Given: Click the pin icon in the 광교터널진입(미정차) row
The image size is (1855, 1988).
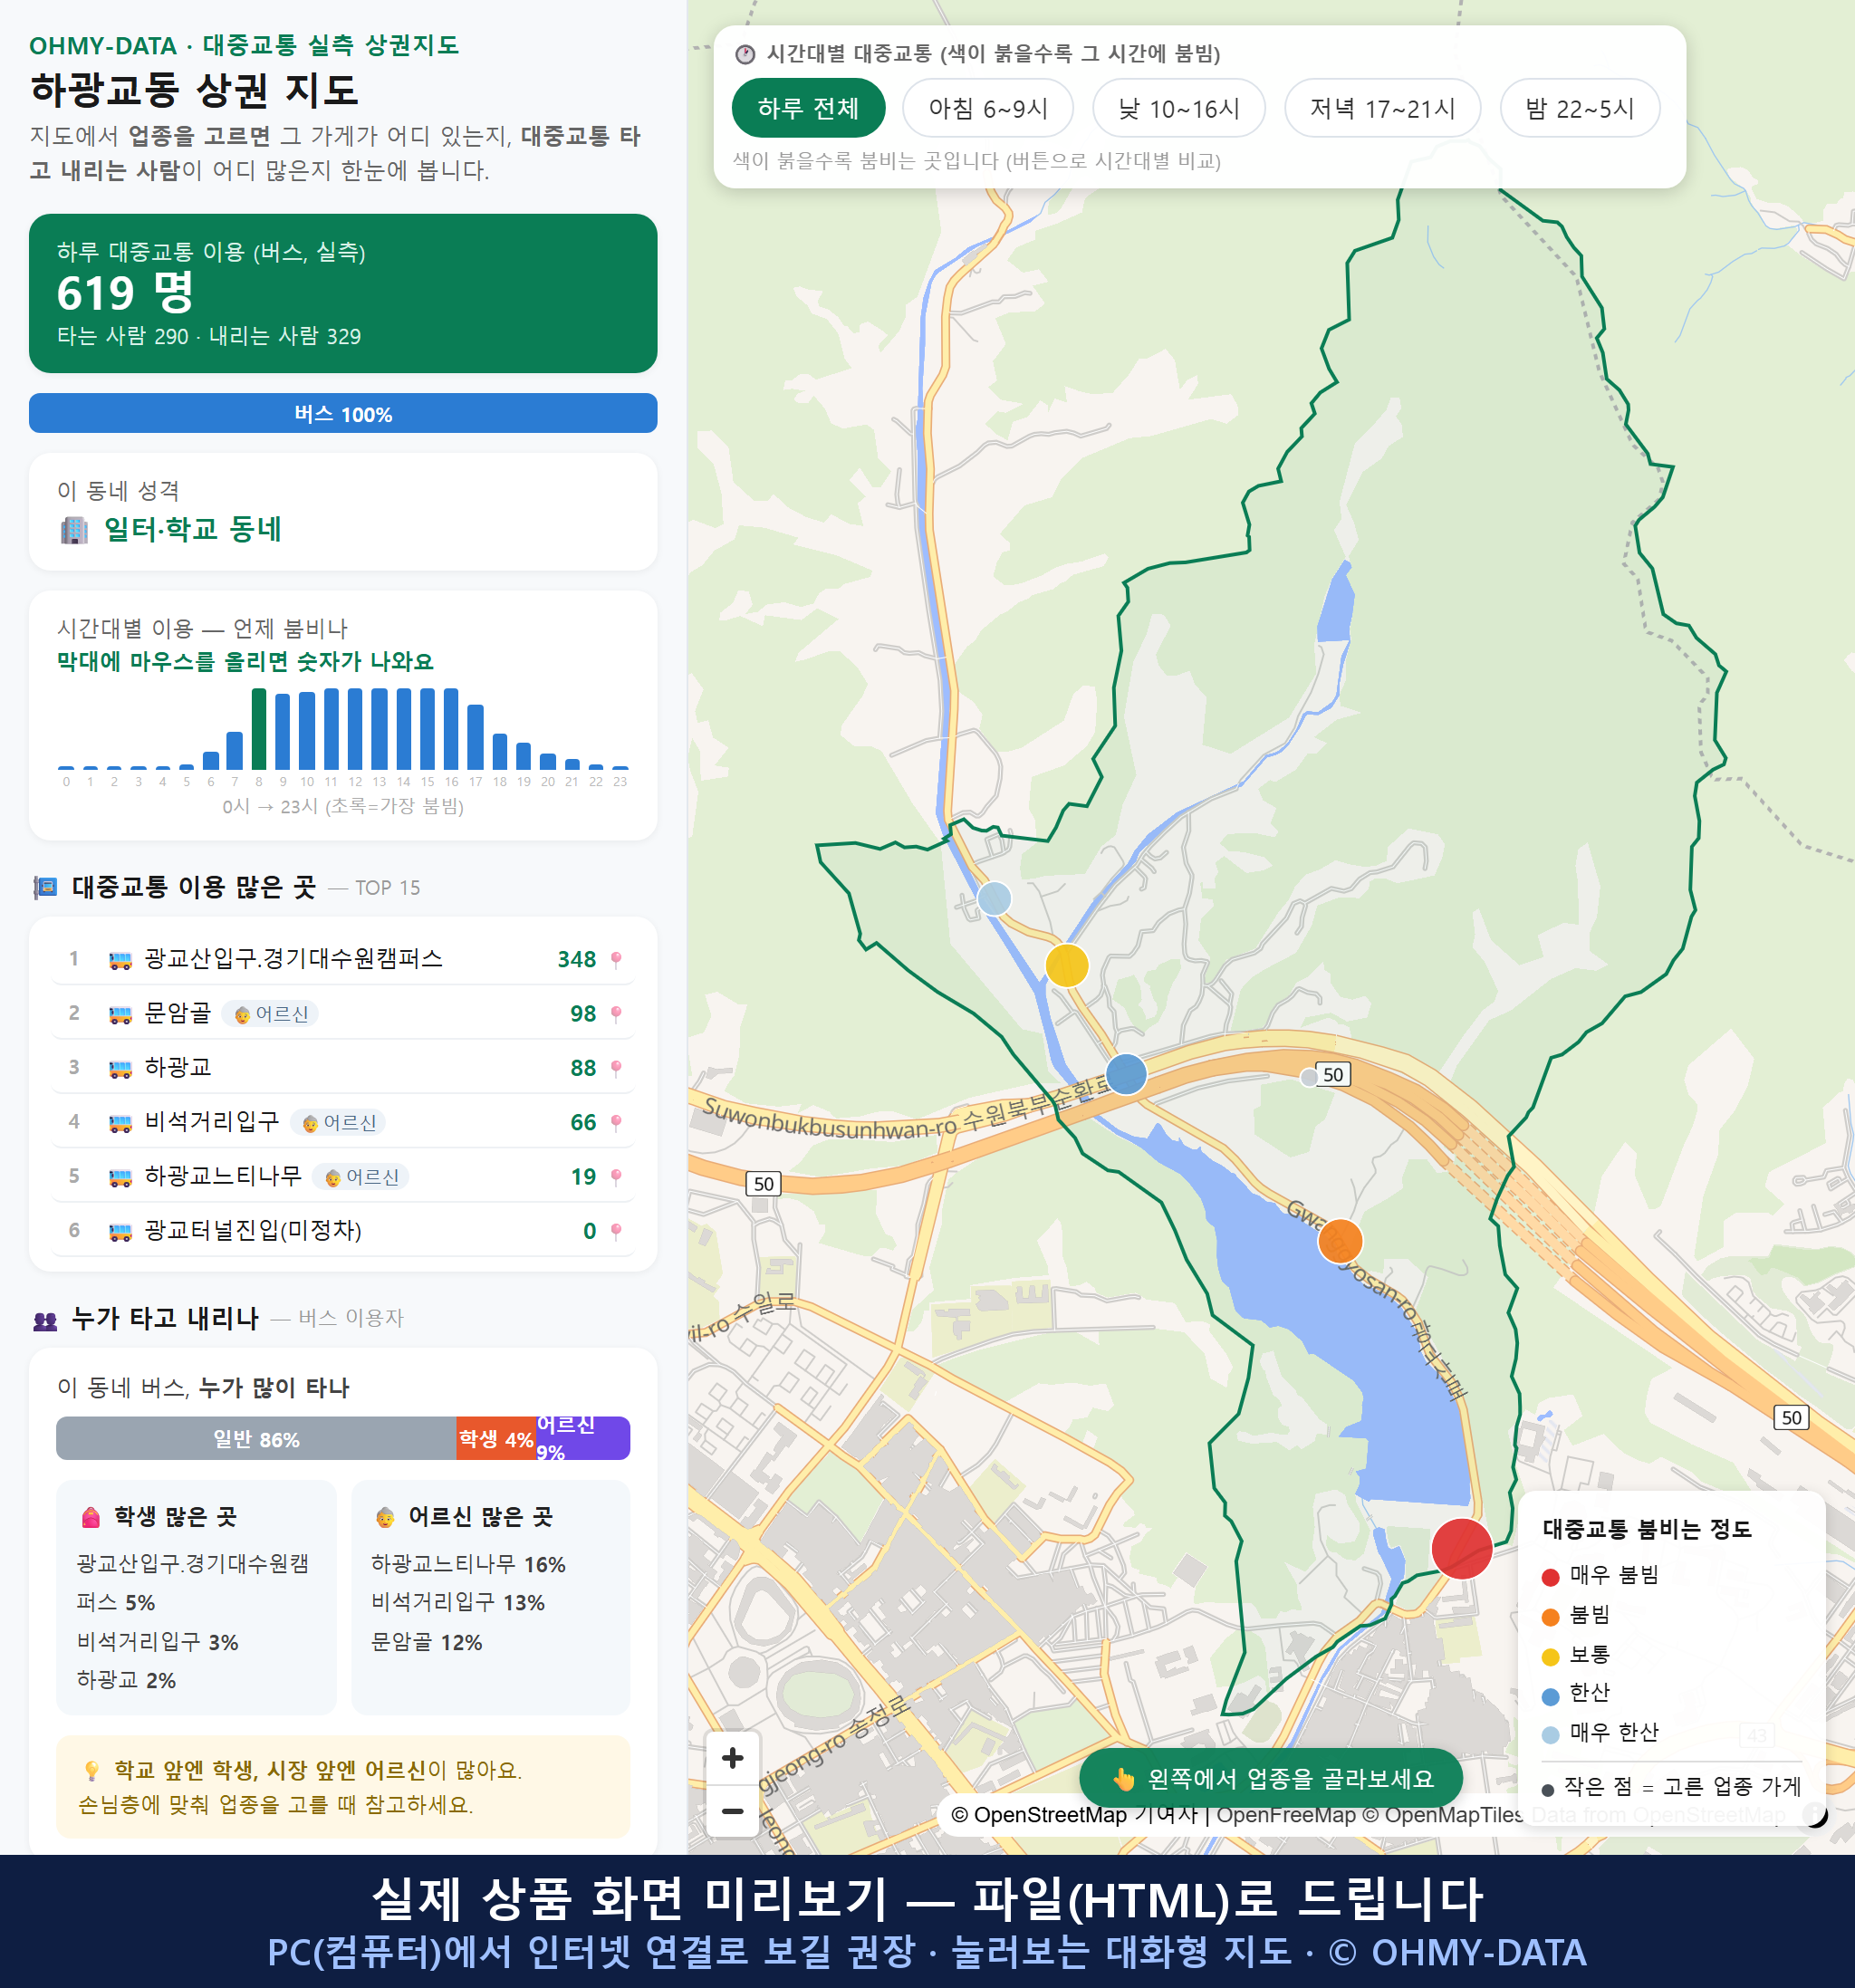Looking at the screenshot, I should click(x=616, y=1230).
